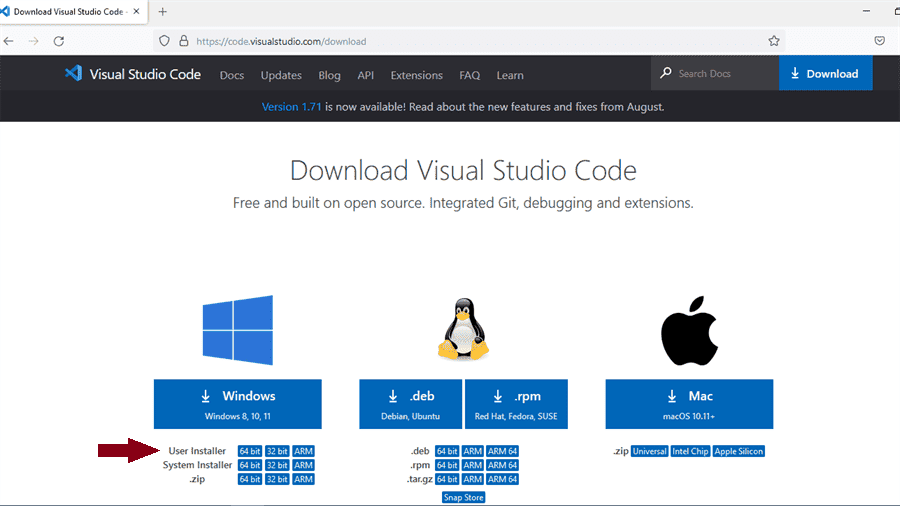Download the .tar.gz ARM archive

click(x=472, y=479)
